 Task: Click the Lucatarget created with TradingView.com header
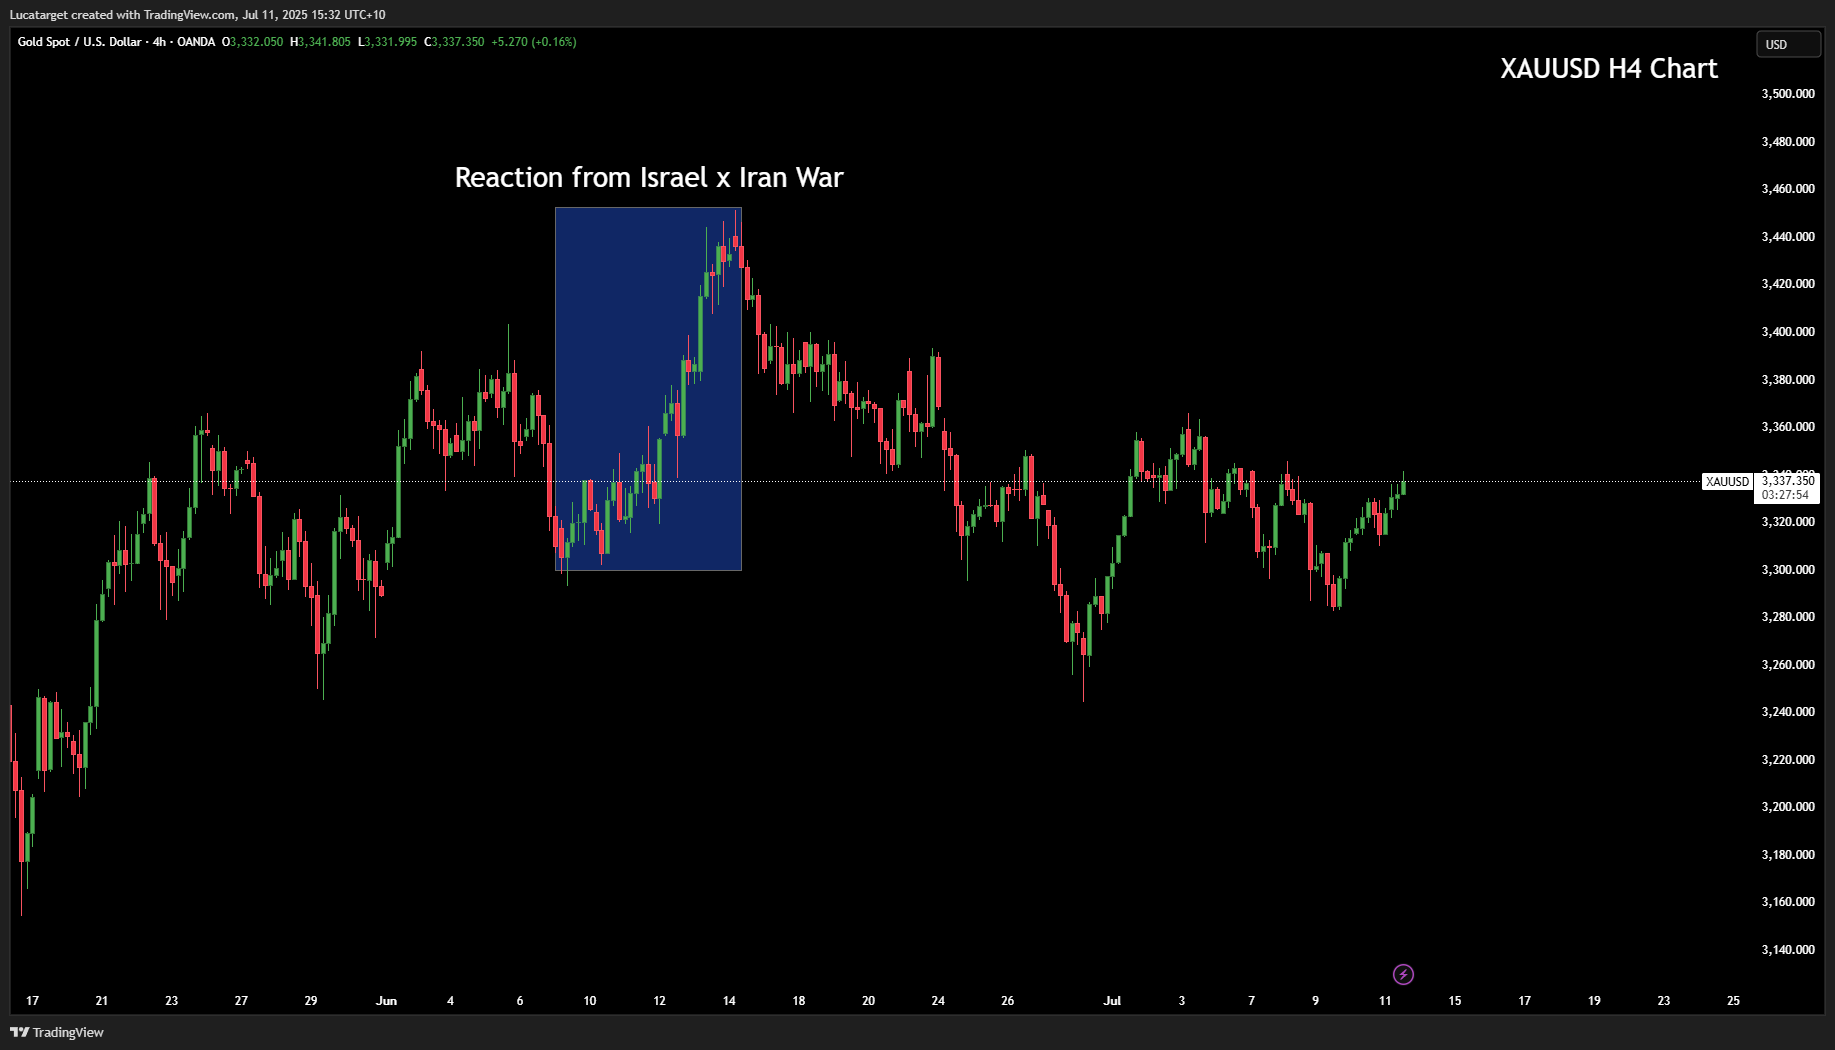[x=197, y=14]
